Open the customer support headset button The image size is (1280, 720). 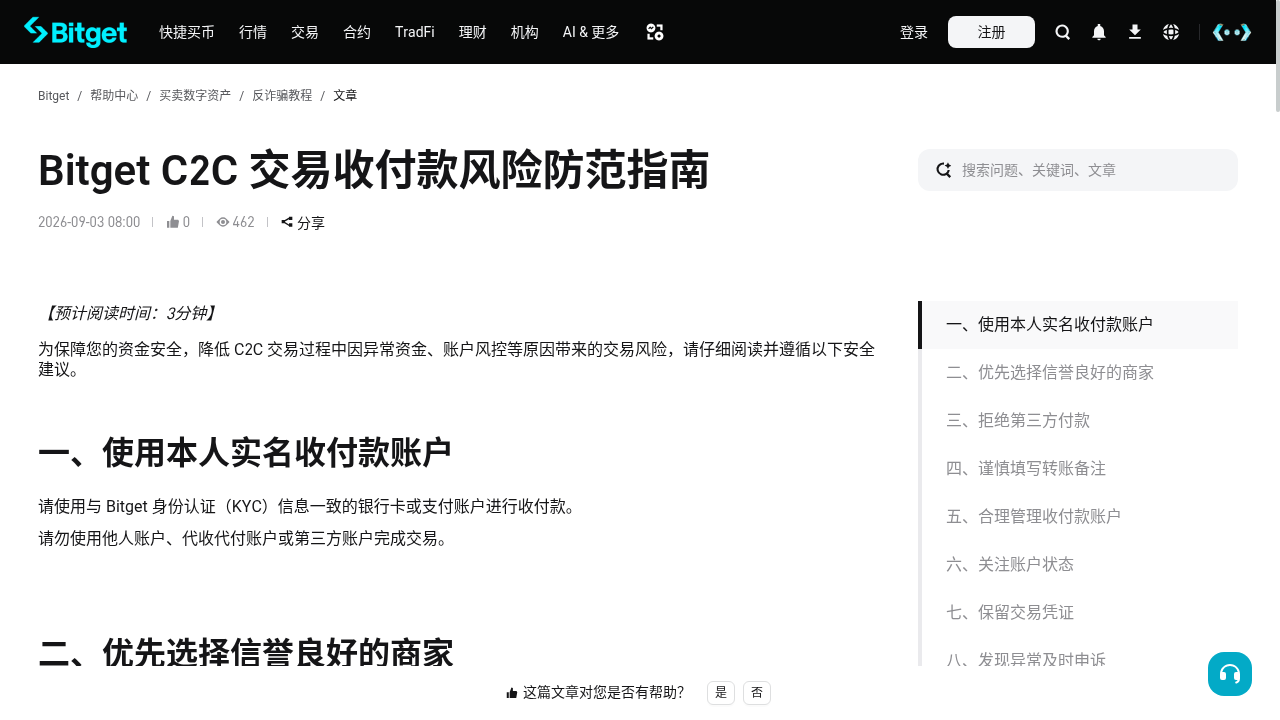(1230, 674)
